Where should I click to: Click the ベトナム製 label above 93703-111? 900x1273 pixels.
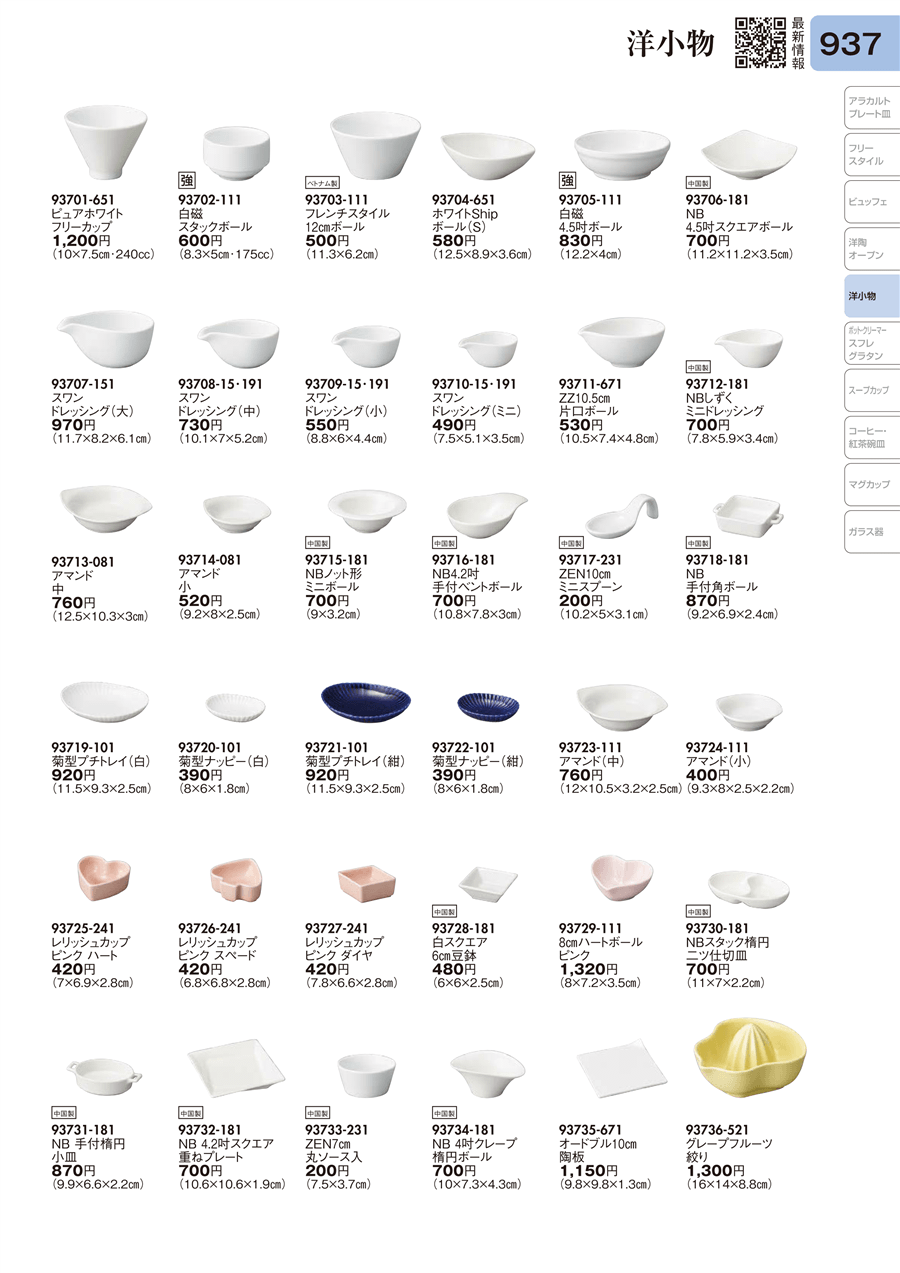pos(323,184)
